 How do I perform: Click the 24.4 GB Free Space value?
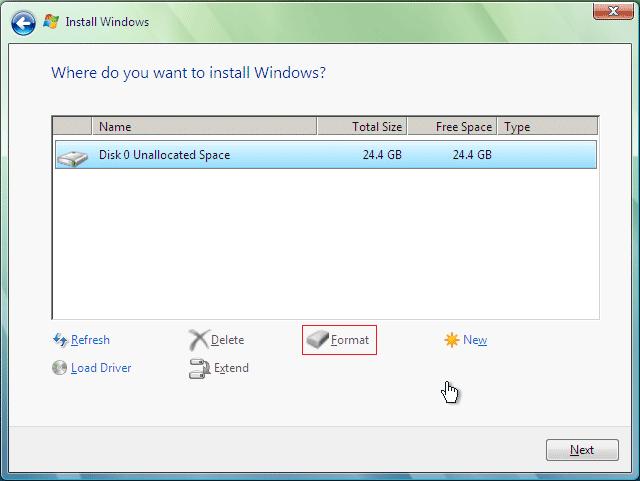point(472,155)
